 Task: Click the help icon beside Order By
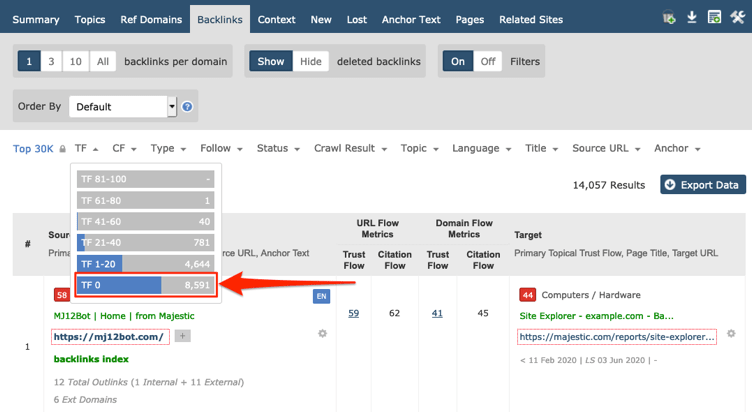(x=187, y=107)
